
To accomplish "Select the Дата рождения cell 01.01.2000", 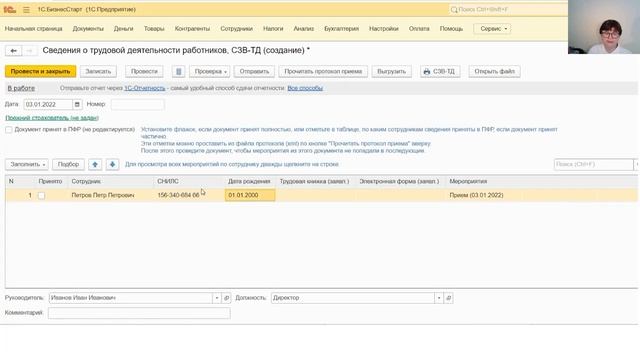I will (x=250, y=196).
